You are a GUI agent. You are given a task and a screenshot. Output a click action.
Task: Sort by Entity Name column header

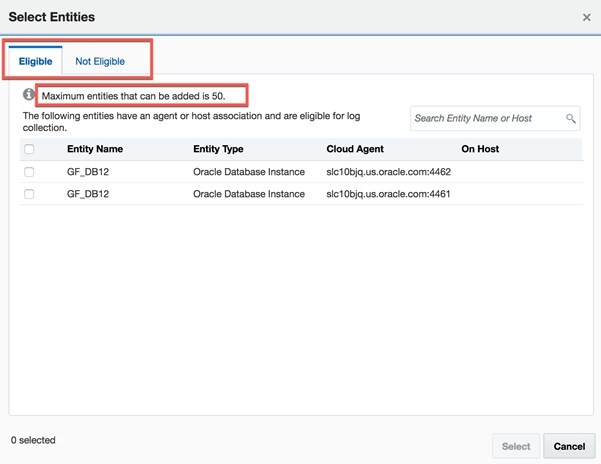click(x=95, y=149)
